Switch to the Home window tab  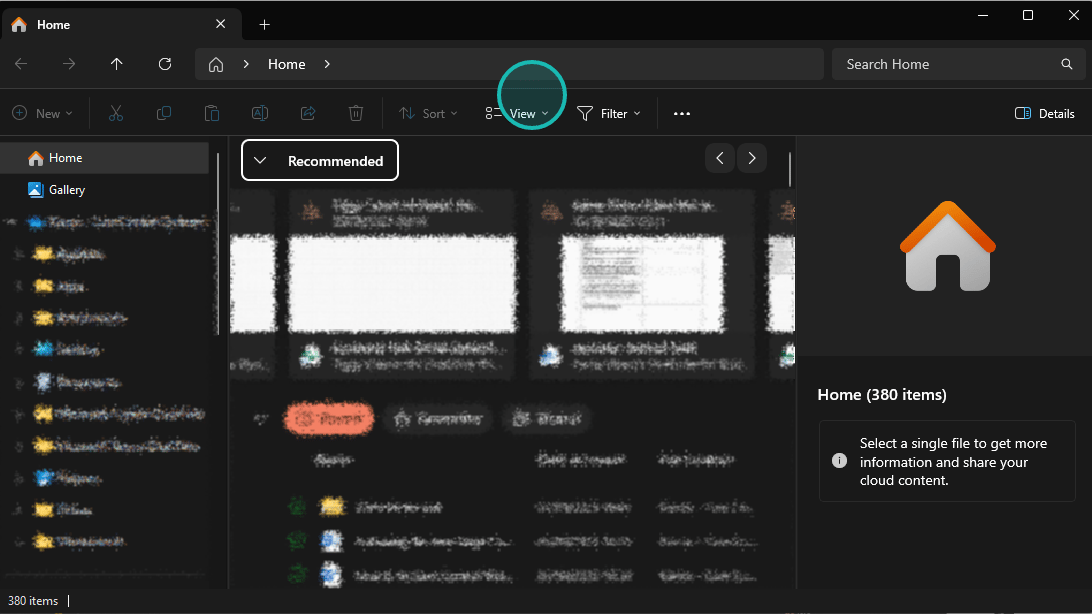[123, 24]
